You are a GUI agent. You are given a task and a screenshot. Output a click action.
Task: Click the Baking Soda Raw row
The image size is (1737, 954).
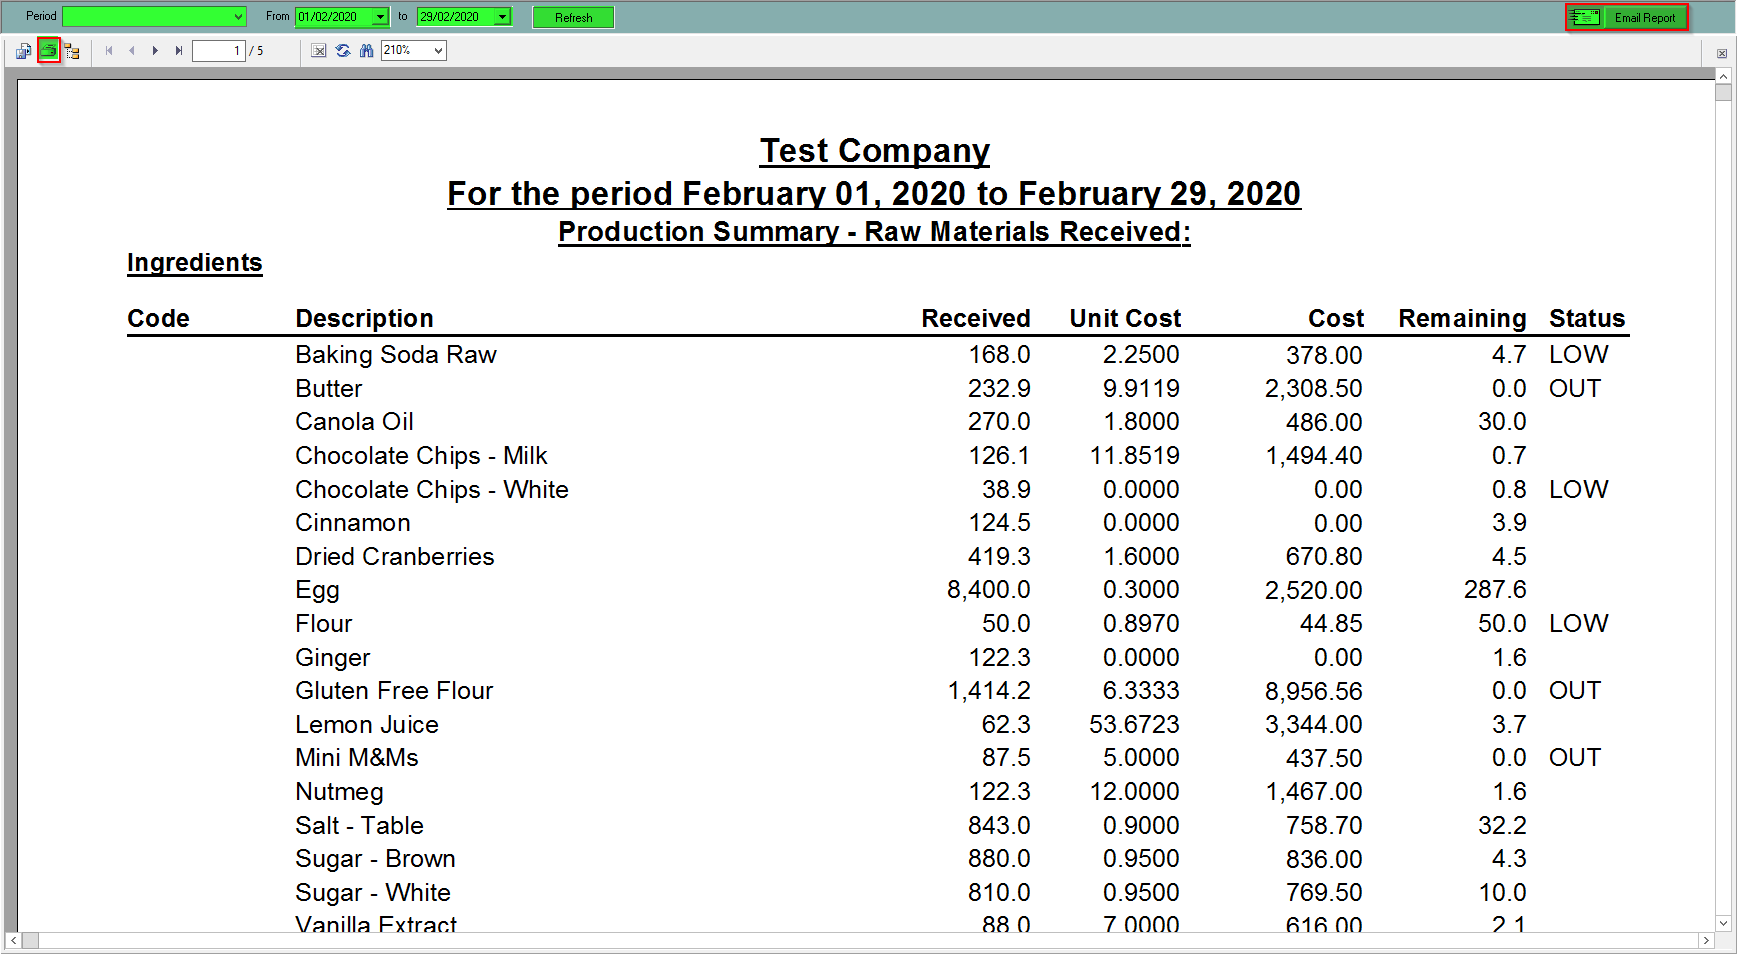click(x=878, y=355)
